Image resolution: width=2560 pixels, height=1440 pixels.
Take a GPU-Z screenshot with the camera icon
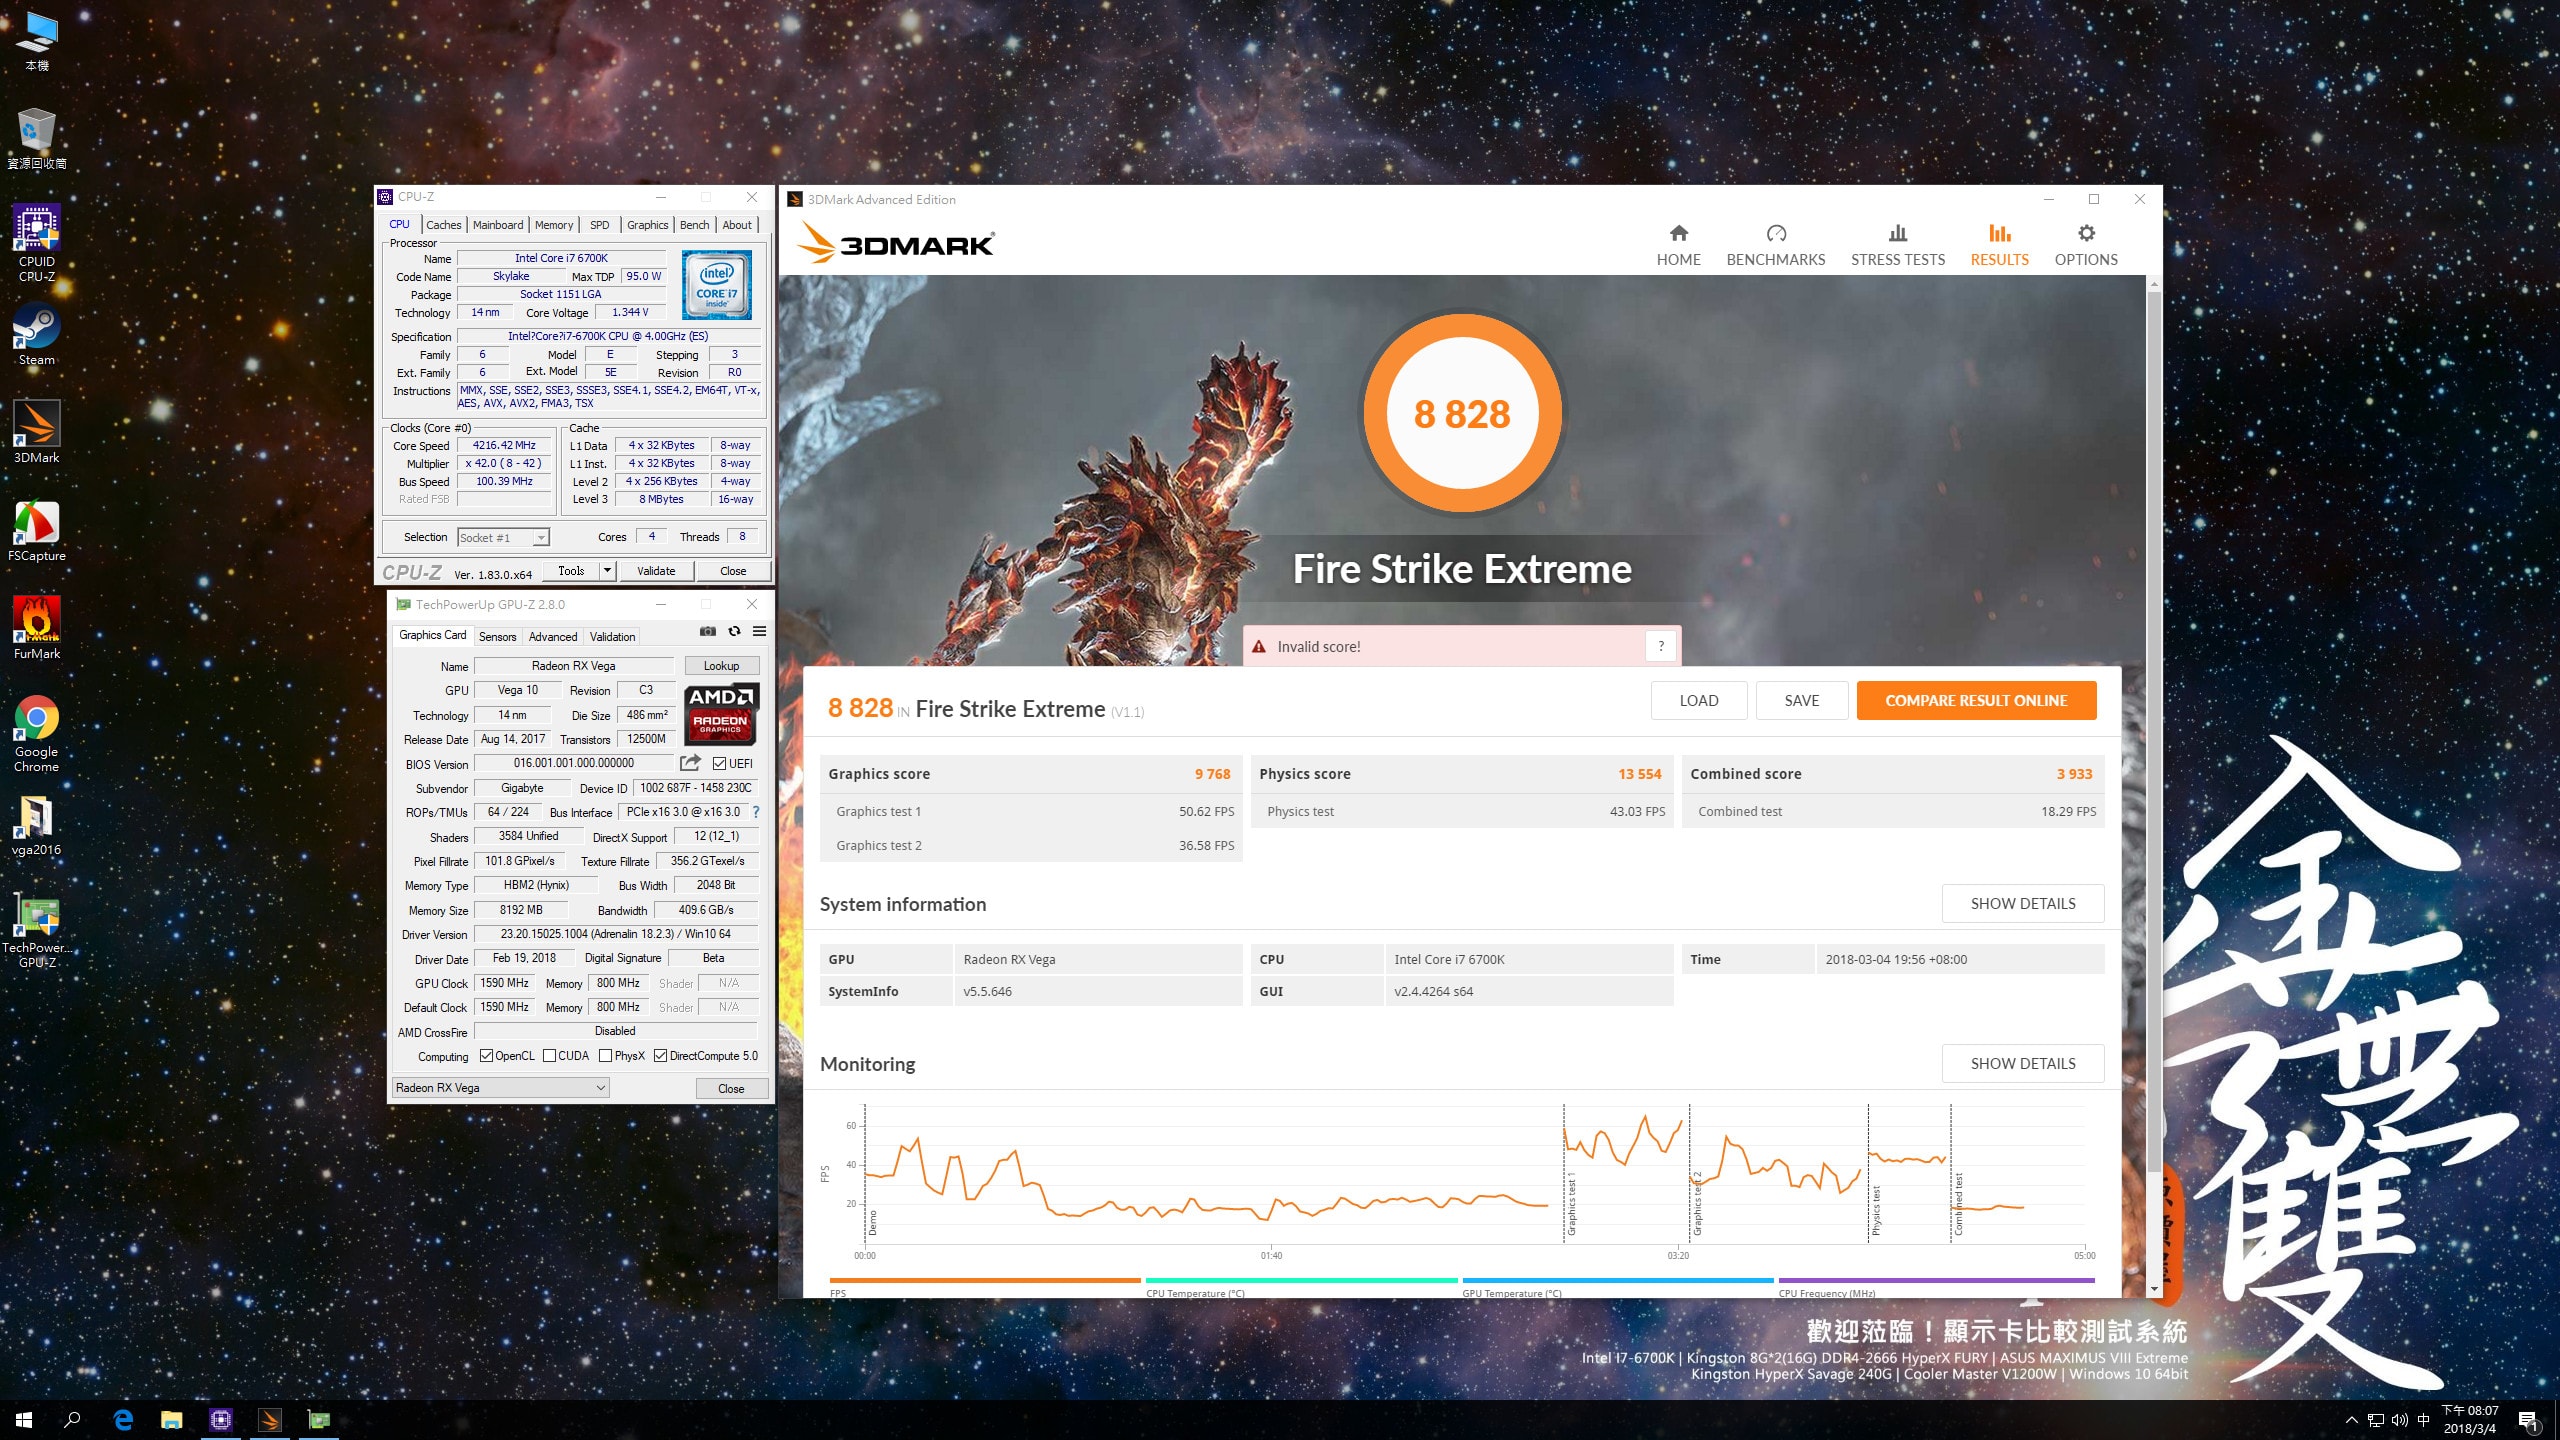point(707,631)
